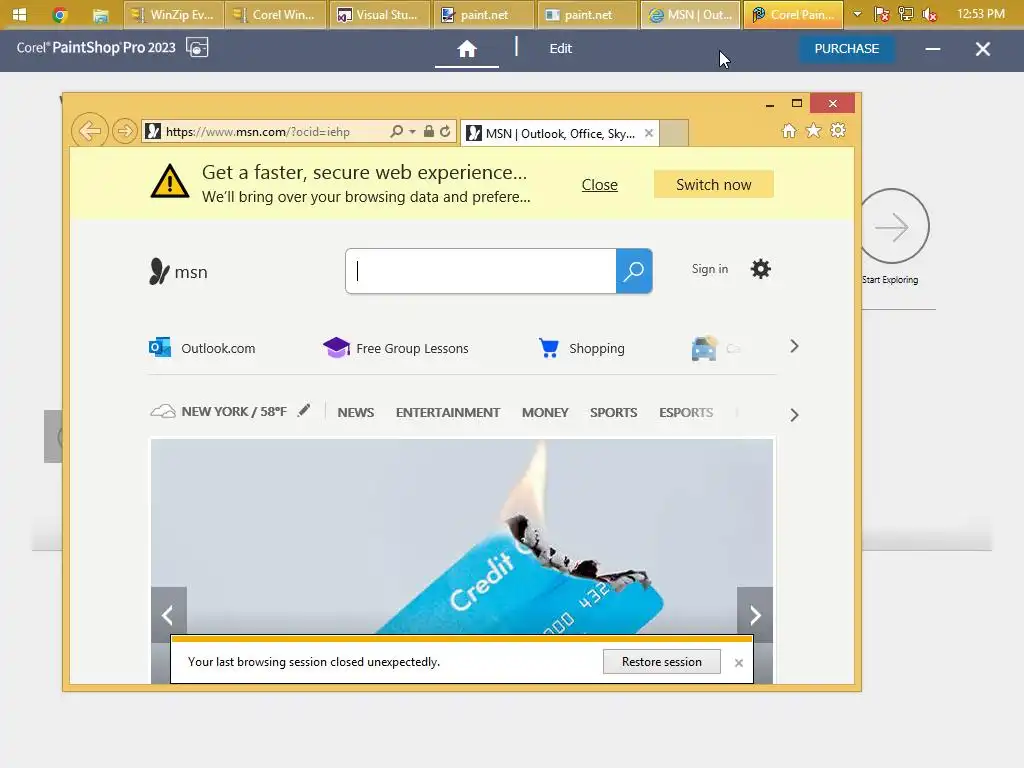
Task: Click the PaintShop Pro screenshot icon
Action: [x=197, y=48]
